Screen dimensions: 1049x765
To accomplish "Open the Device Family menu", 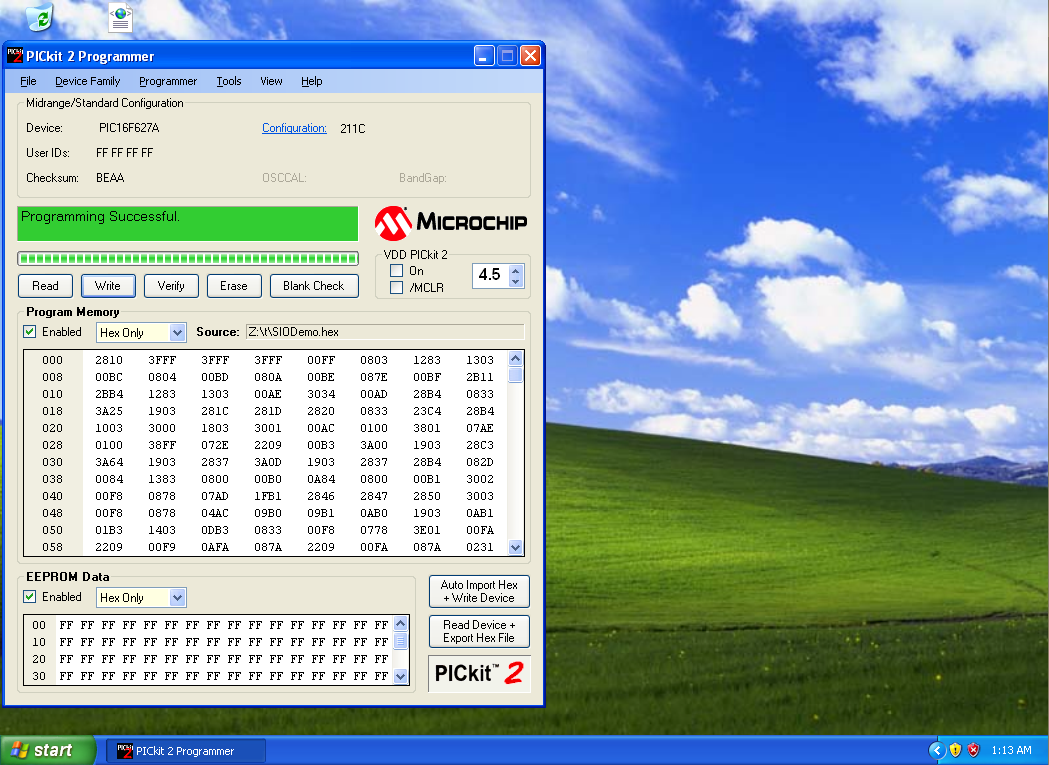I will tap(86, 81).
